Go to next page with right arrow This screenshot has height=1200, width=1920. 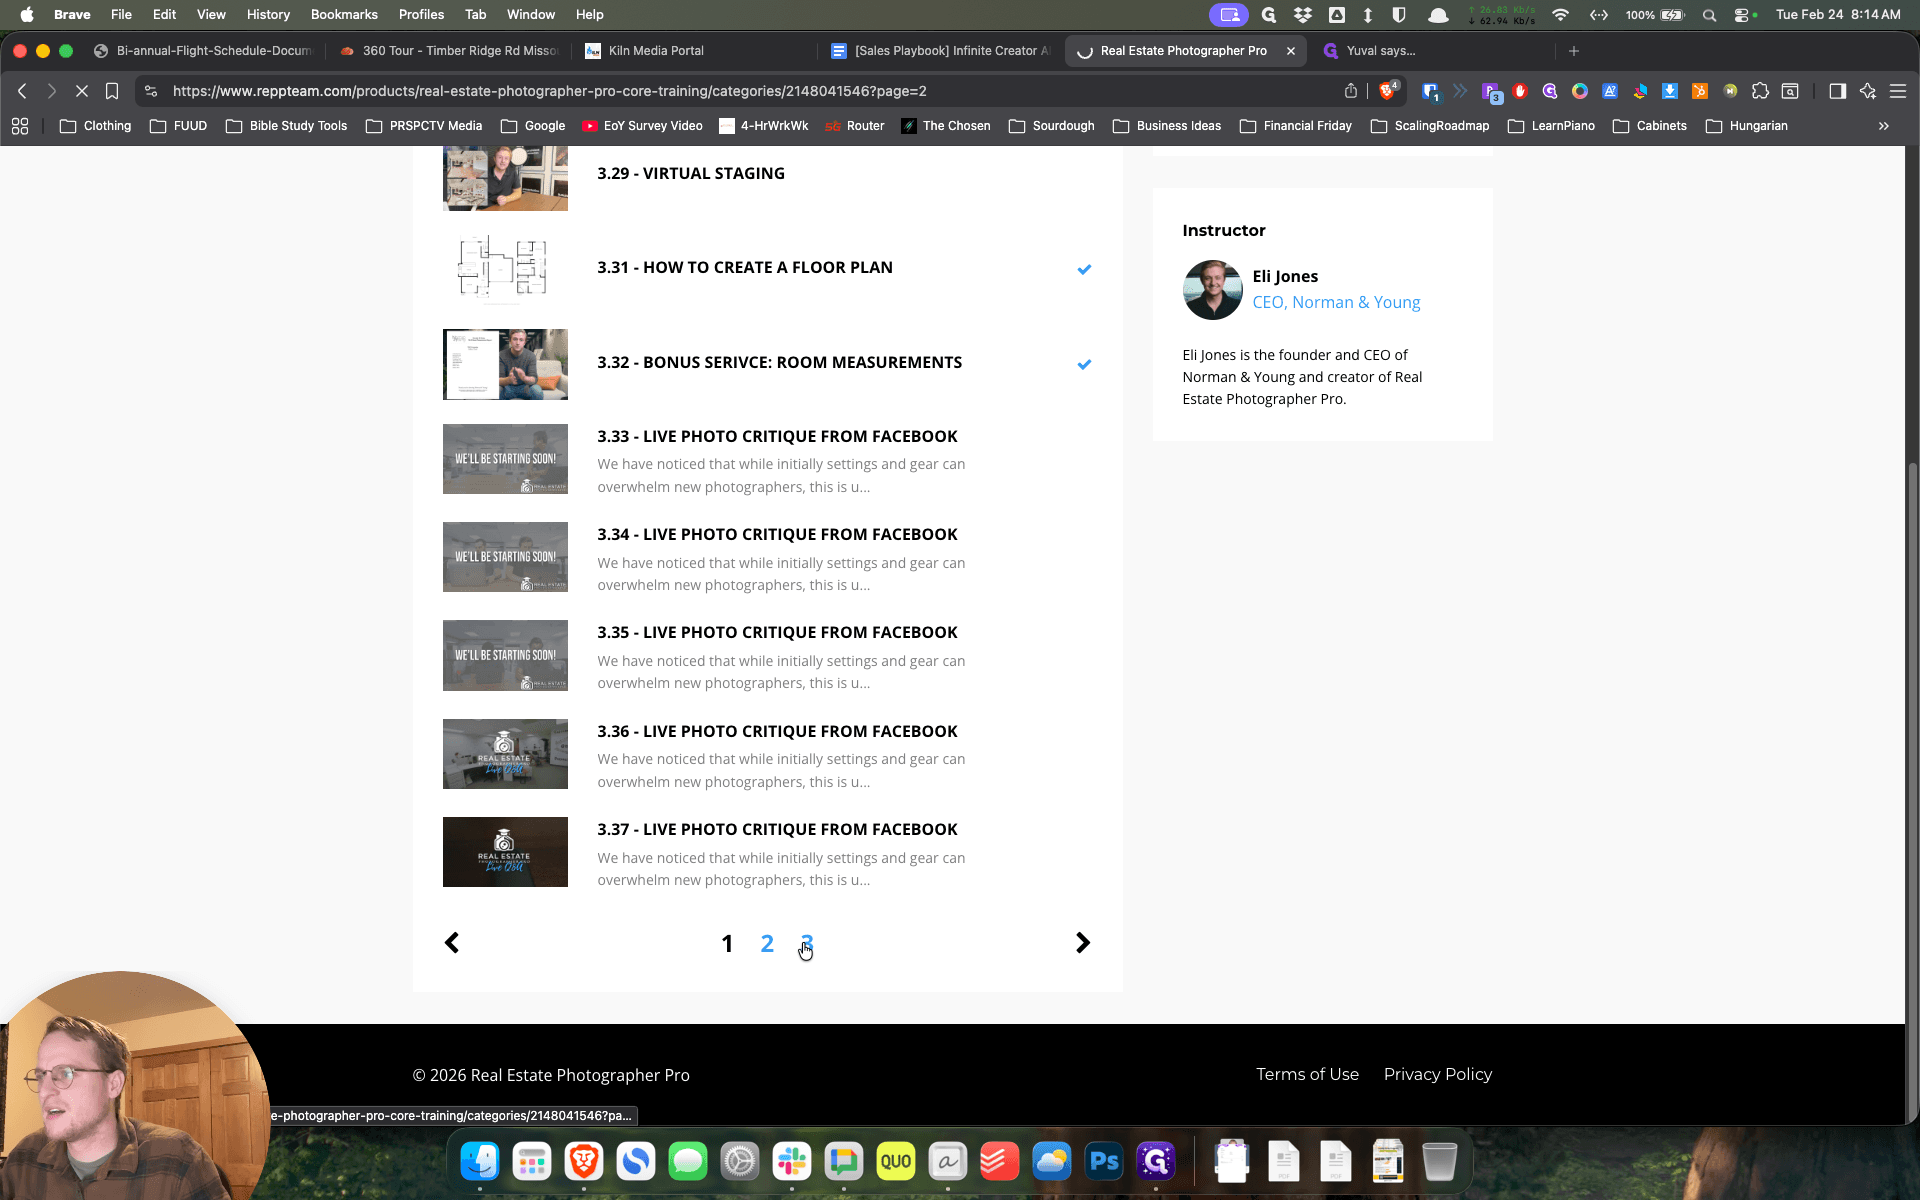[x=1082, y=943]
